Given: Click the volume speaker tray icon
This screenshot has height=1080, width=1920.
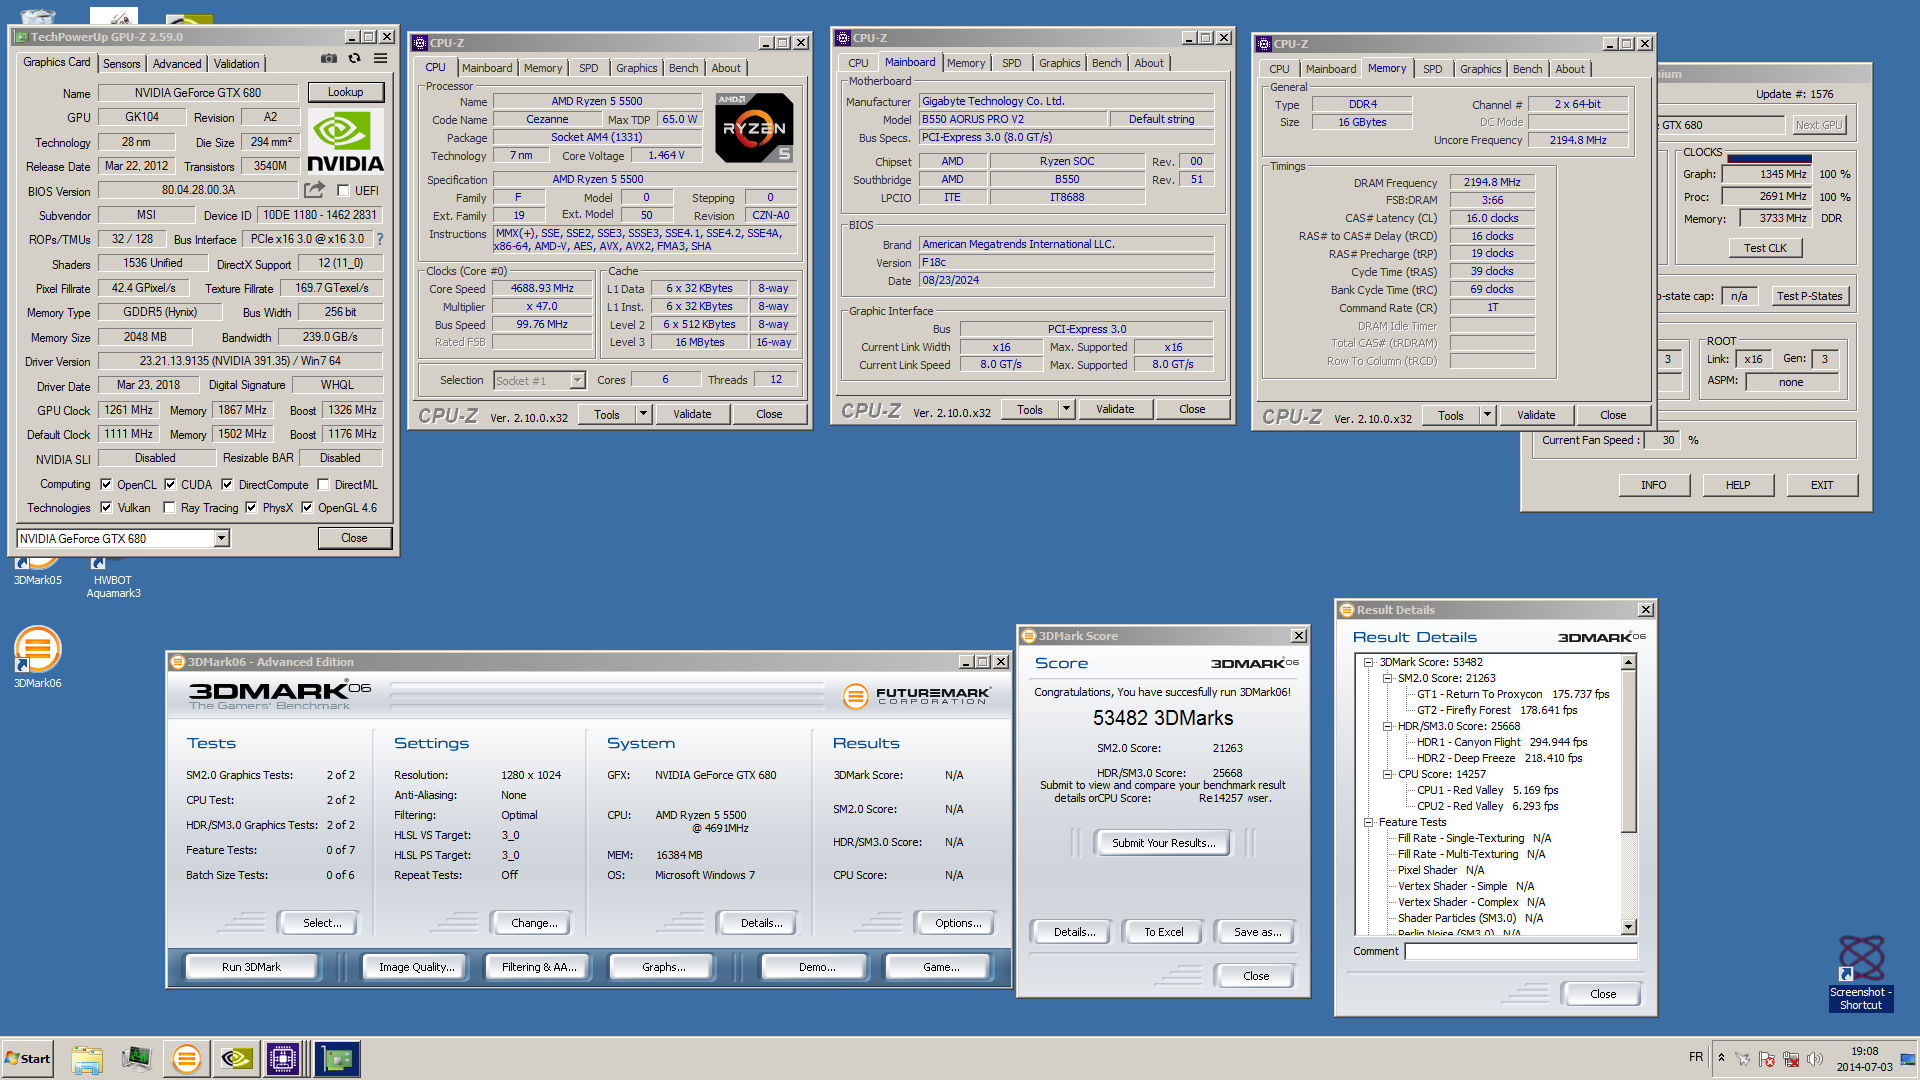Looking at the screenshot, I should point(1815,1059).
